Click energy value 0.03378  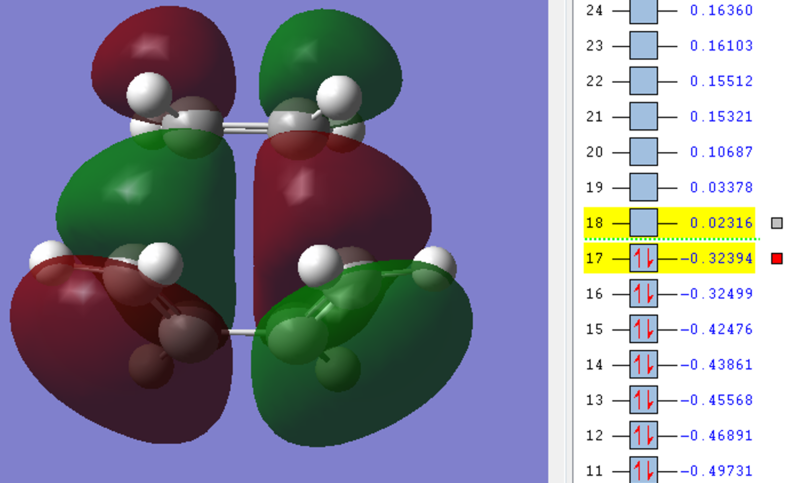pyautogui.click(x=721, y=188)
